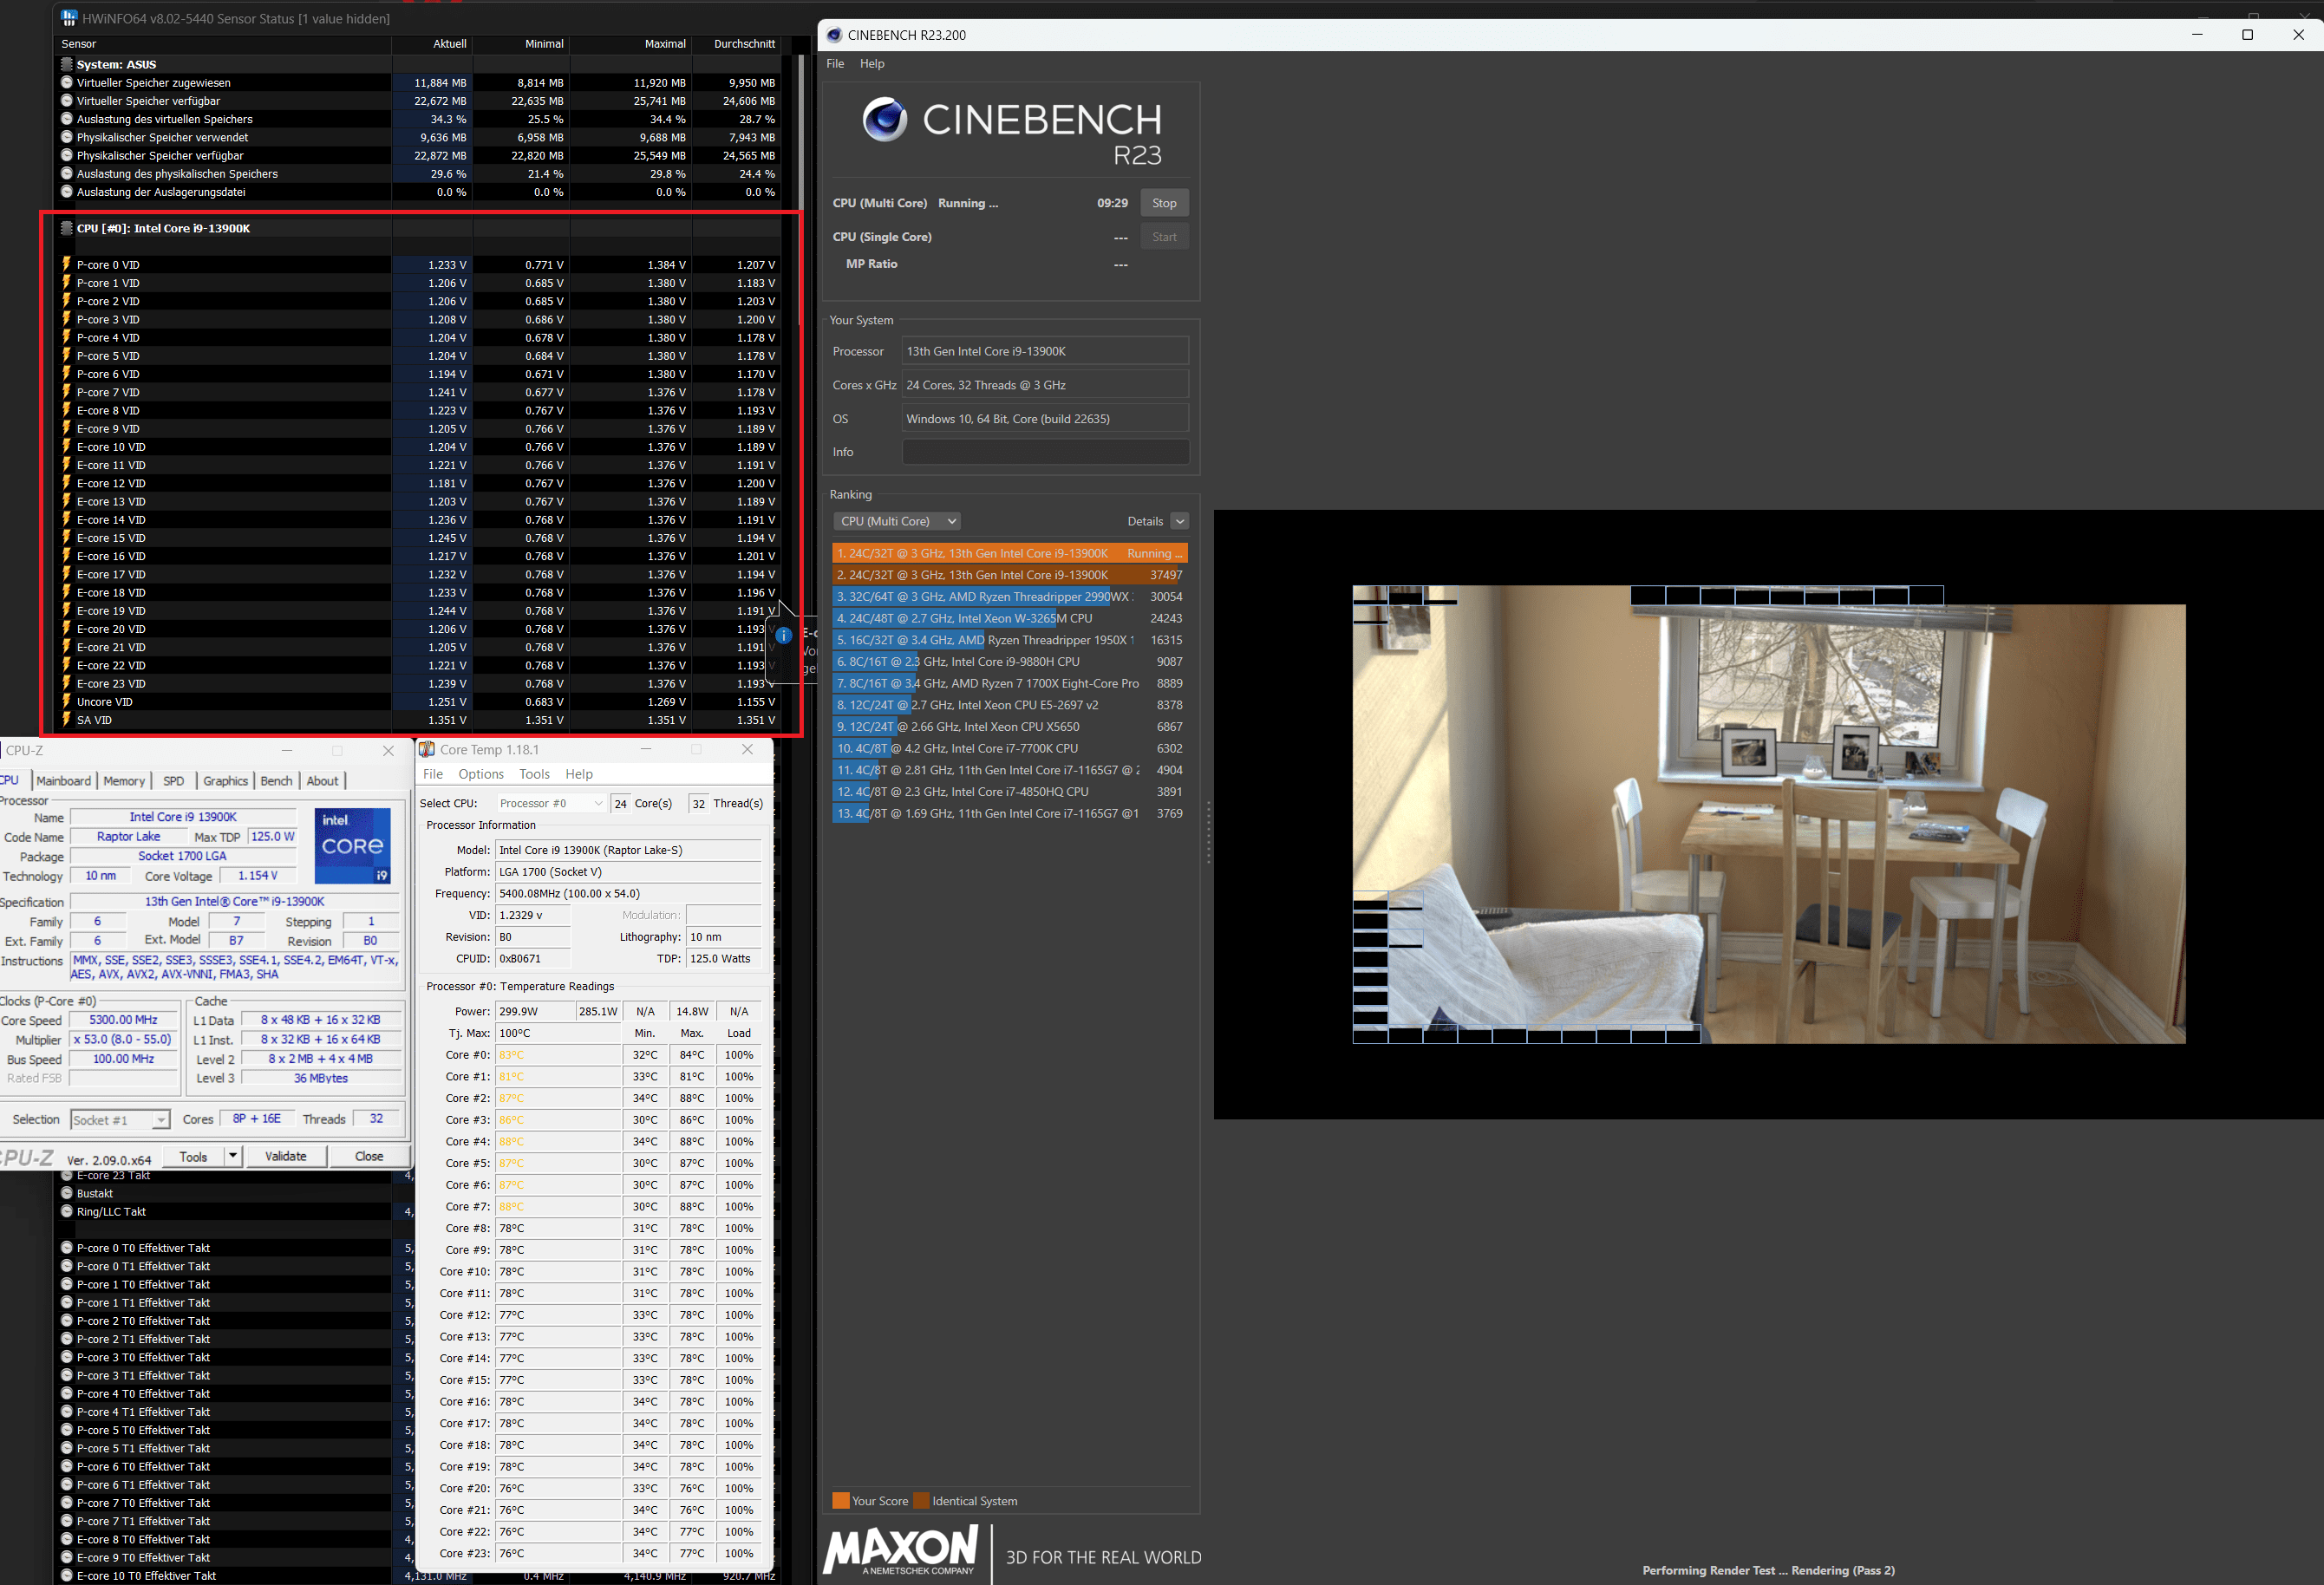Click the Core Temp Frequency 5400.08MHz field
The height and width of the screenshot is (1585, 2324).
[x=628, y=893]
